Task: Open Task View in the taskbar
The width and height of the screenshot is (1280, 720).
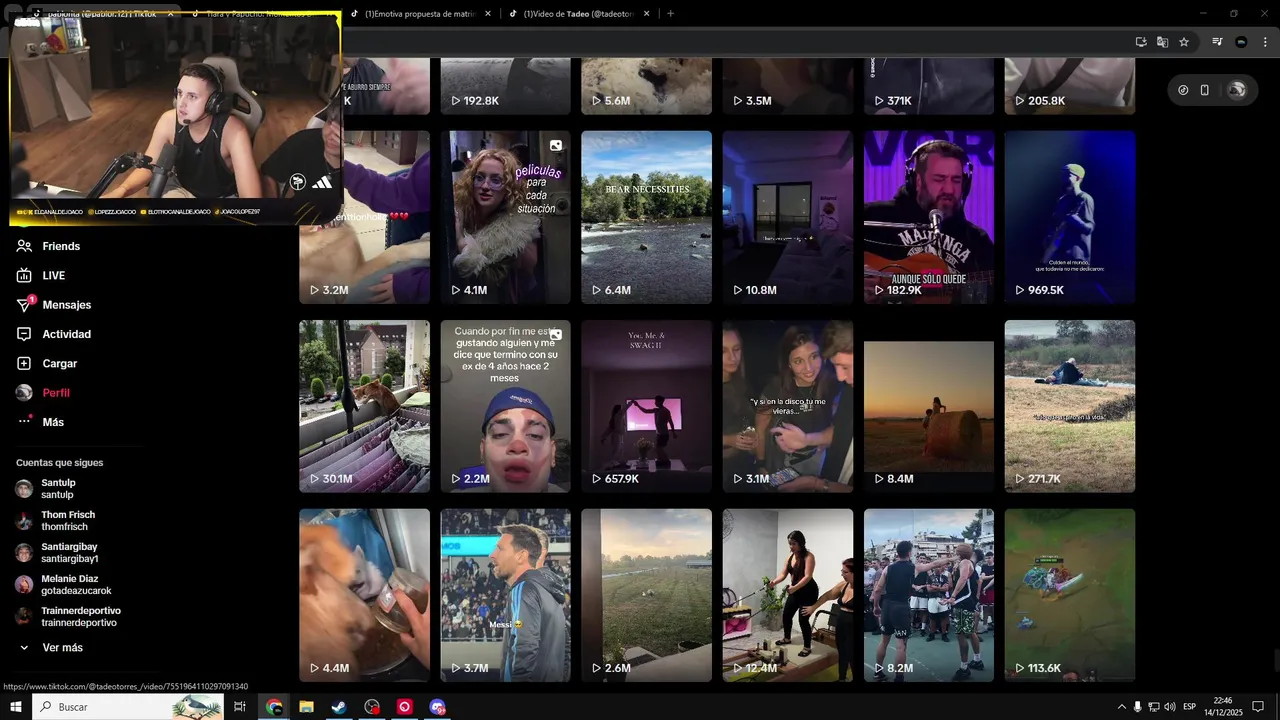Action: click(x=240, y=707)
